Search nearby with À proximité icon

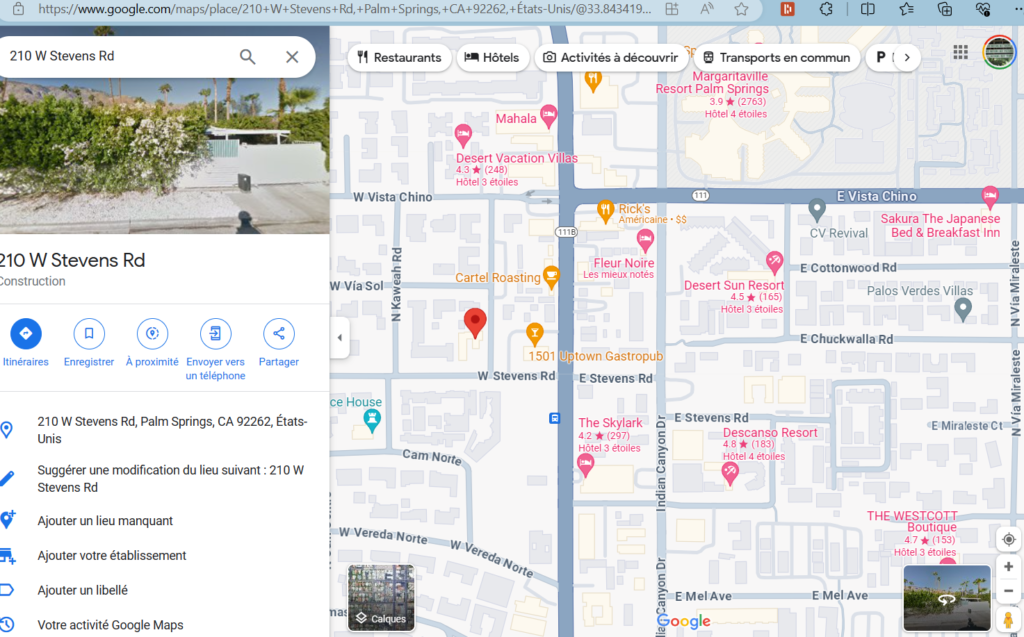152,334
